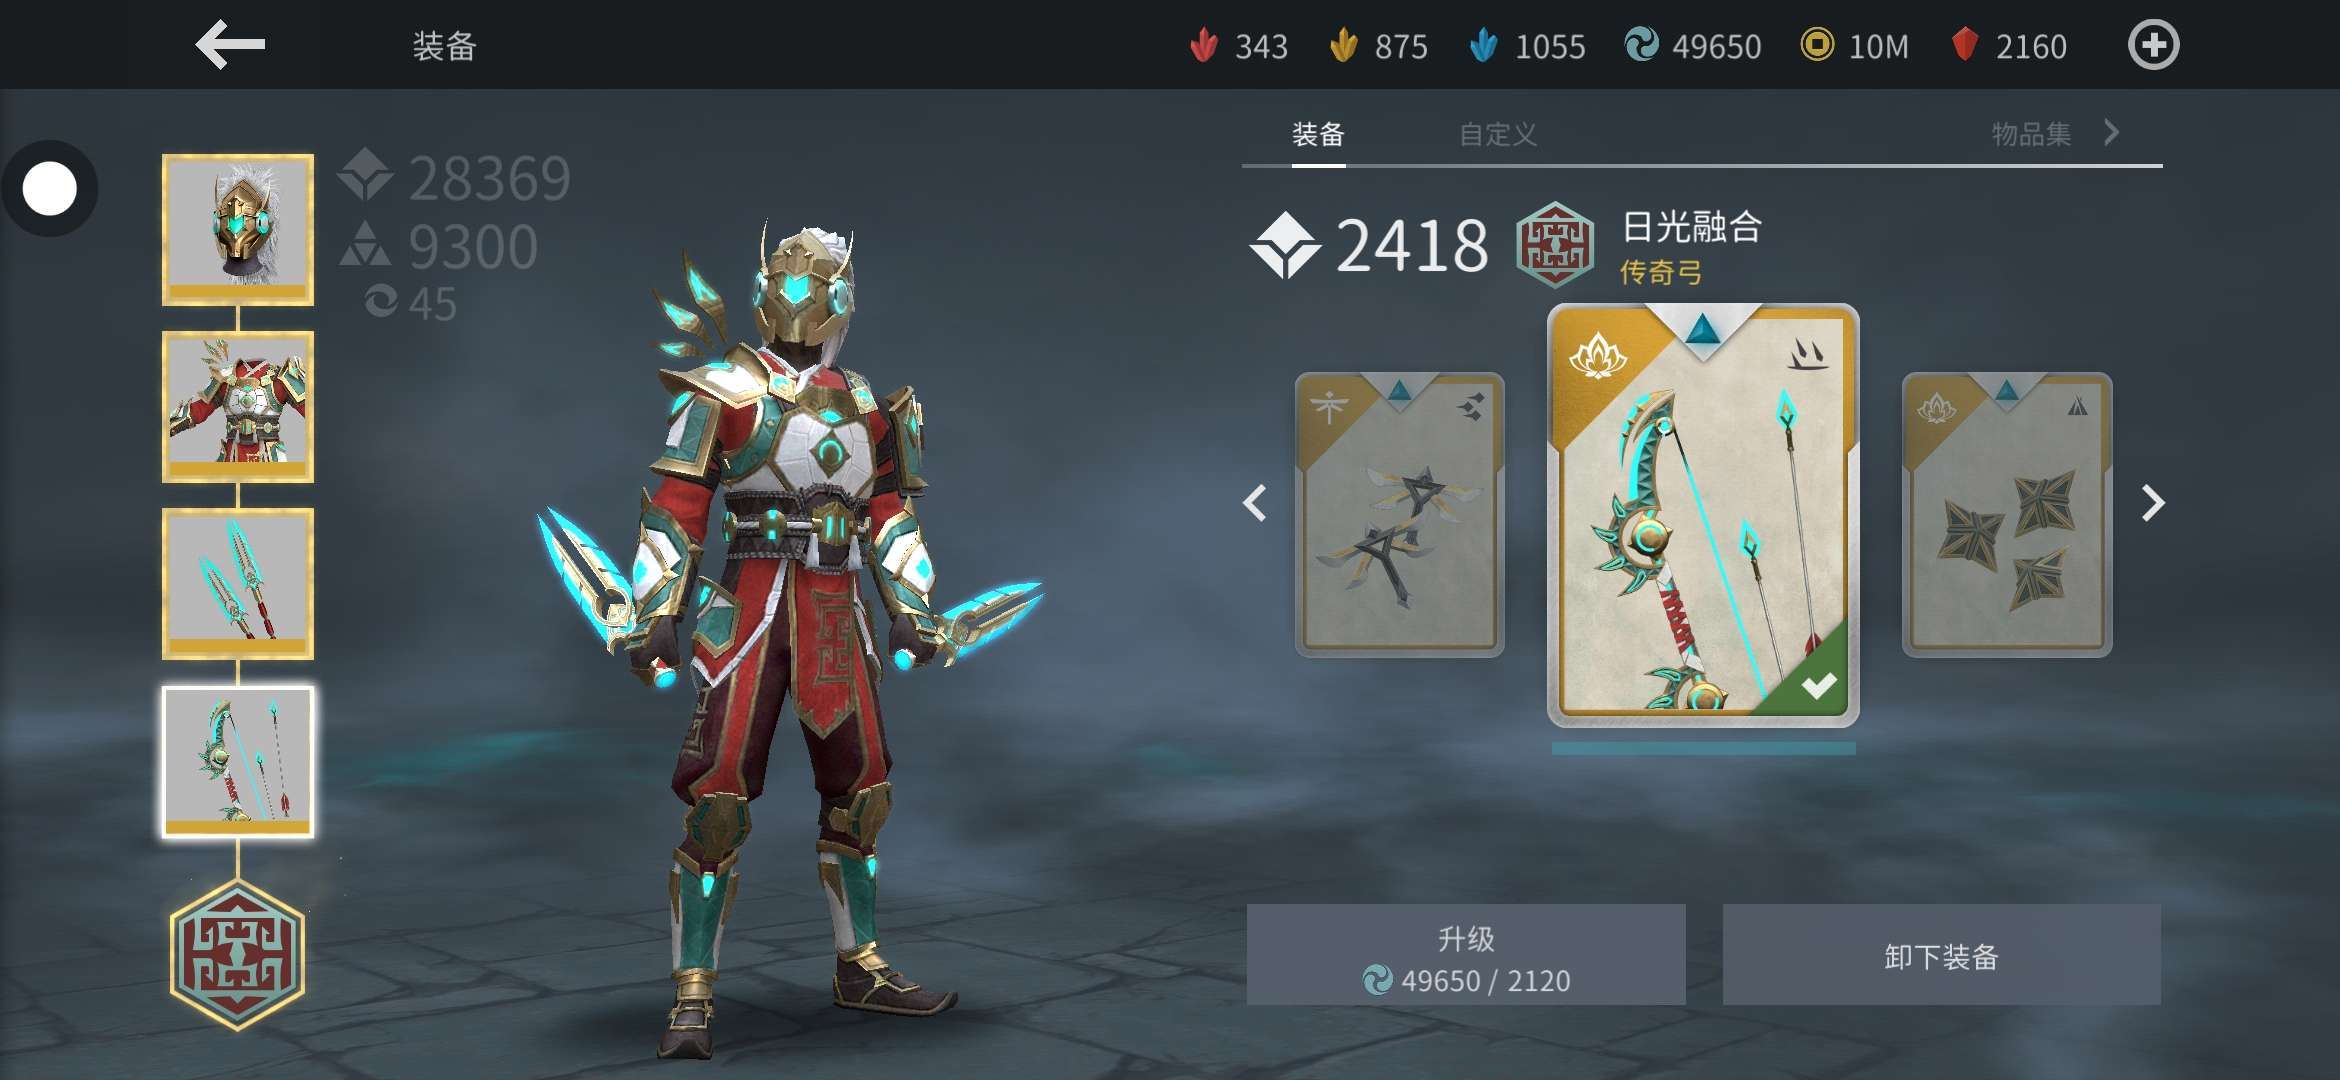Switch to the 自定义 tab

(1497, 134)
